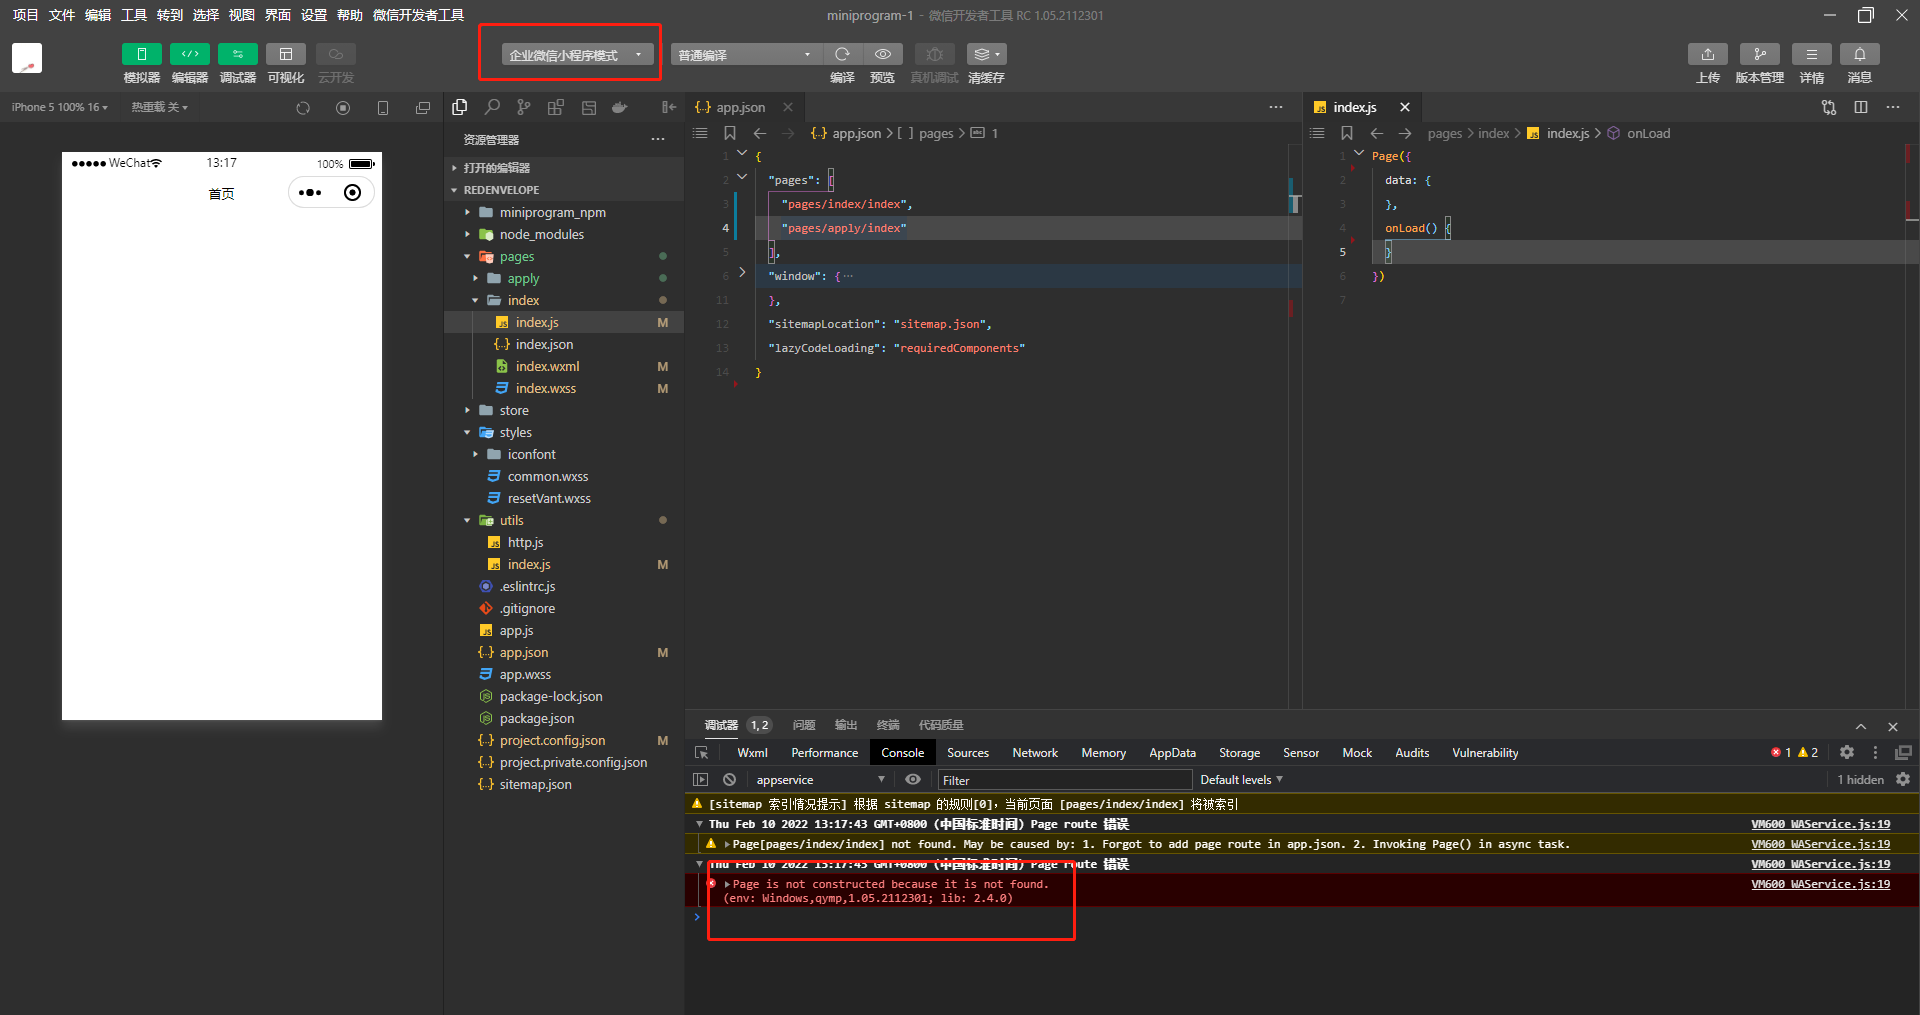Image resolution: width=1920 pixels, height=1015 pixels.
Task: Toggle the debugger panel button
Action: pos(237,54)
